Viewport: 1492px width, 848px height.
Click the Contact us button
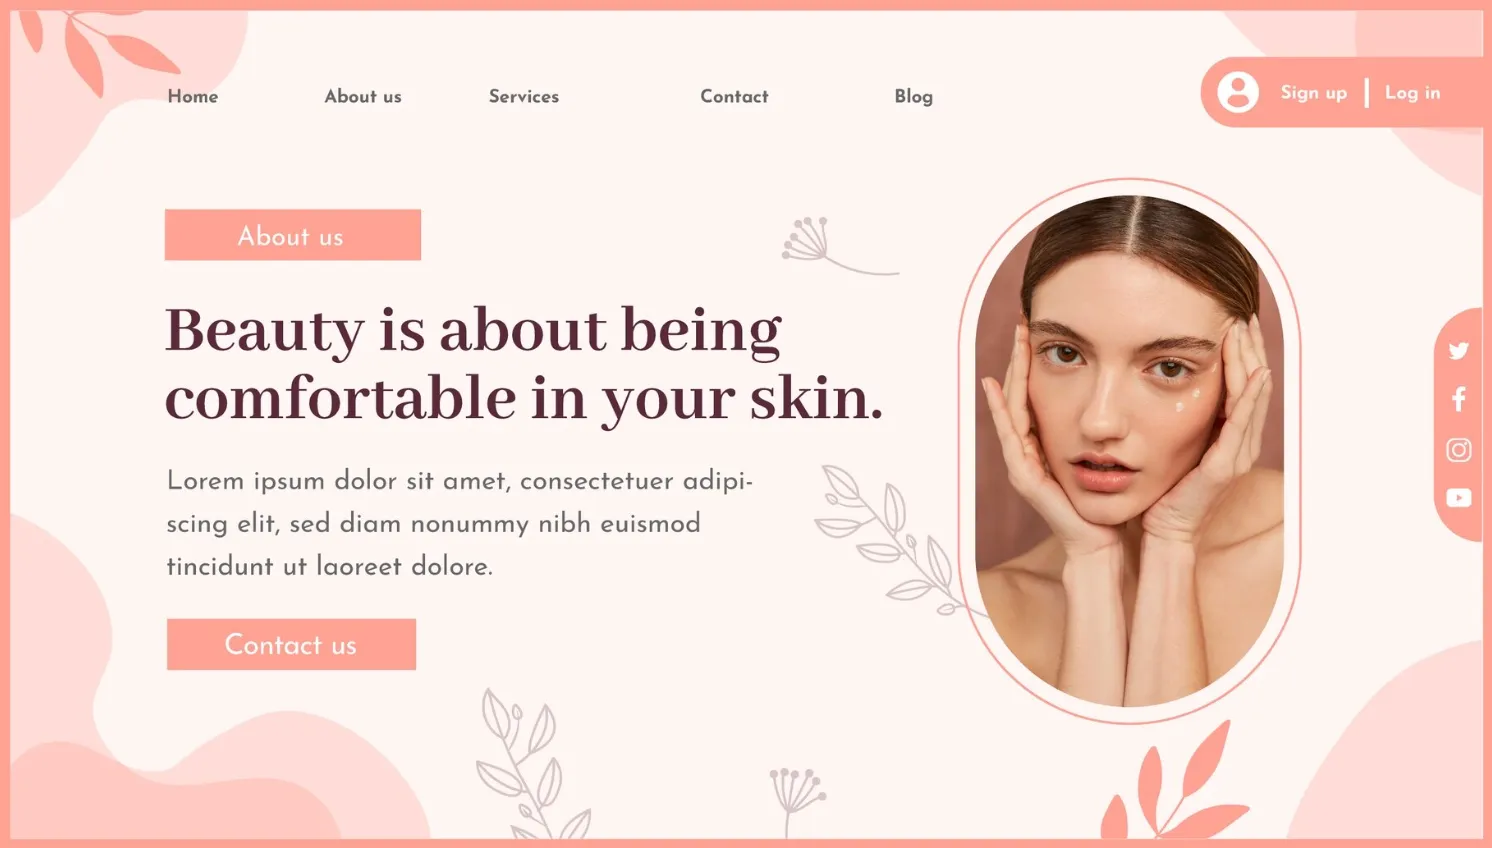[291, 644]
